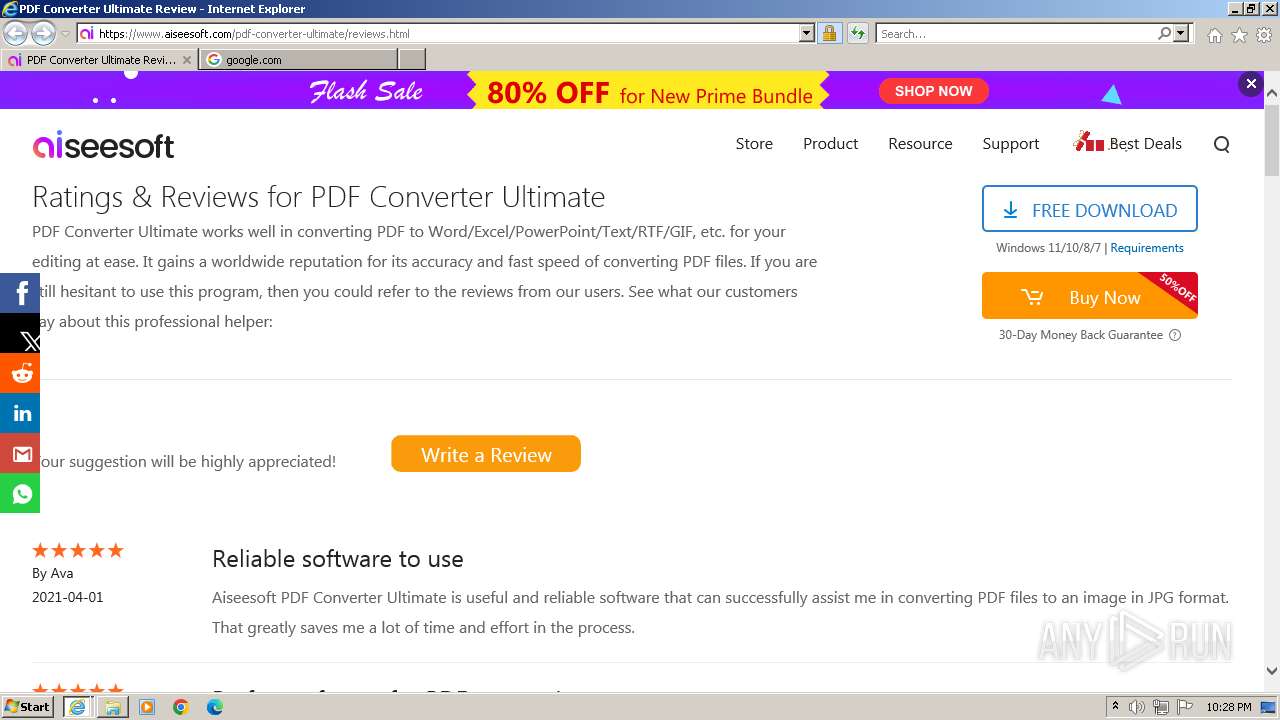Image resolution: width=1280 pixels, height=720 pixels.
Task: Share page on Reddit sidebar icon
Action: coord(20,373)
